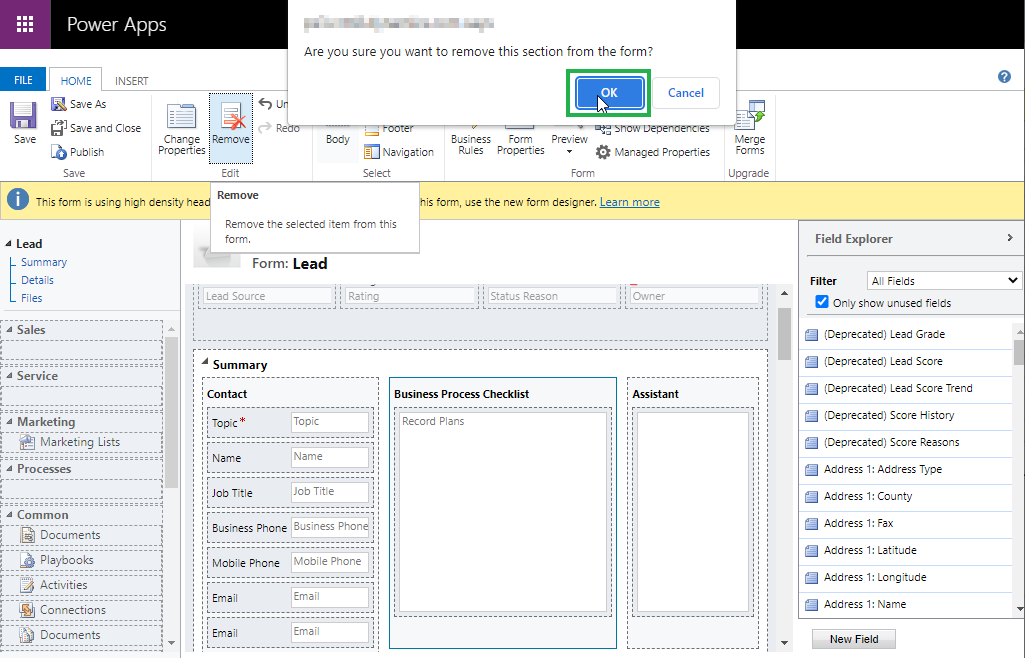1025x658 pixels.
Task: Click Redo in the Edit group
Action: coord(279,128)
